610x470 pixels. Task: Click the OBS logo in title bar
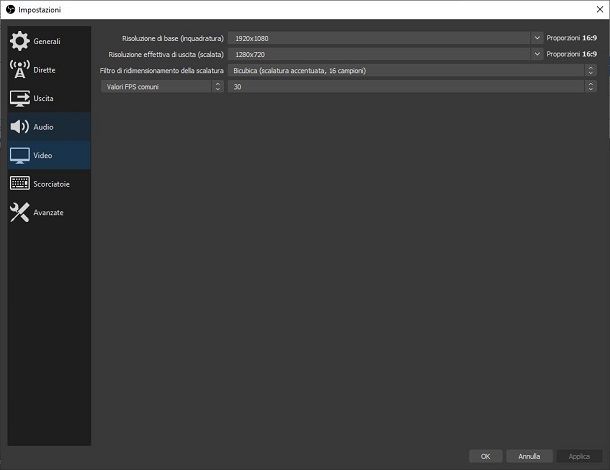pyautogui.click(x=10, y=9)
